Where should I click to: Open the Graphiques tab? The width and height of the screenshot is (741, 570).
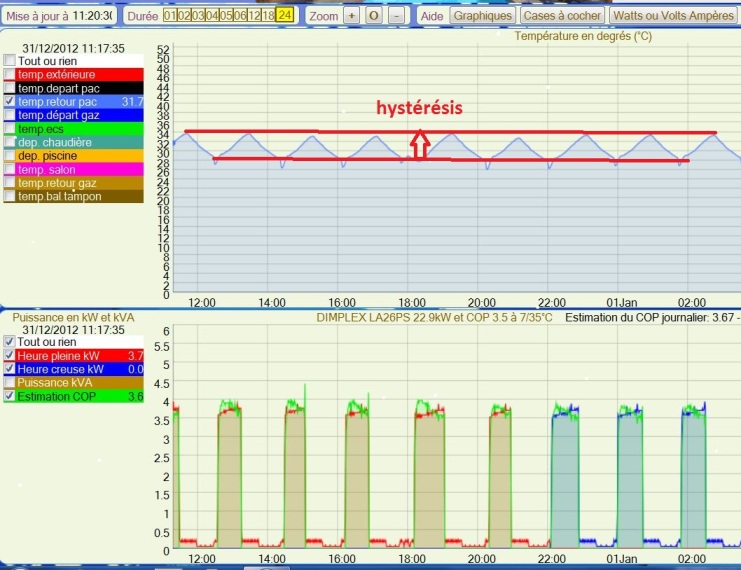click(482, 16)
